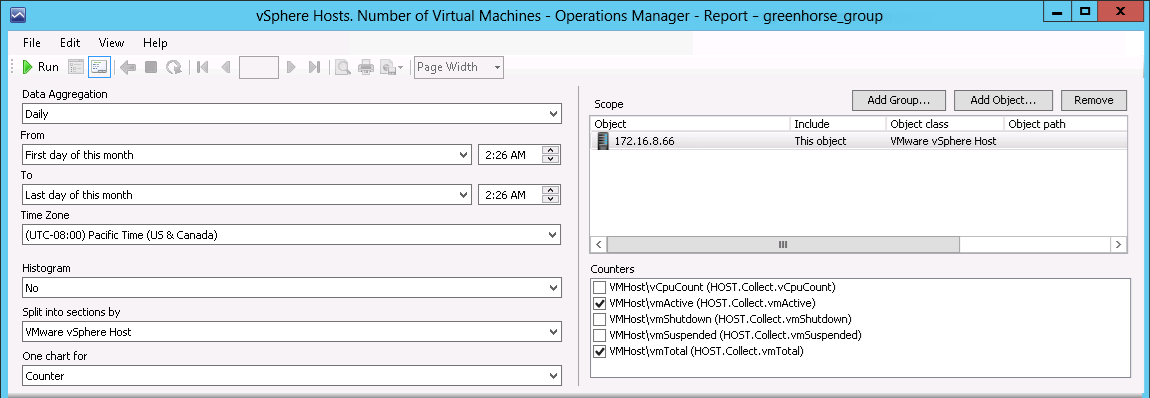The height and width of the screenshot is (398, 1150).
Task: Open the File menu
Action: click(x=32, y=43)
